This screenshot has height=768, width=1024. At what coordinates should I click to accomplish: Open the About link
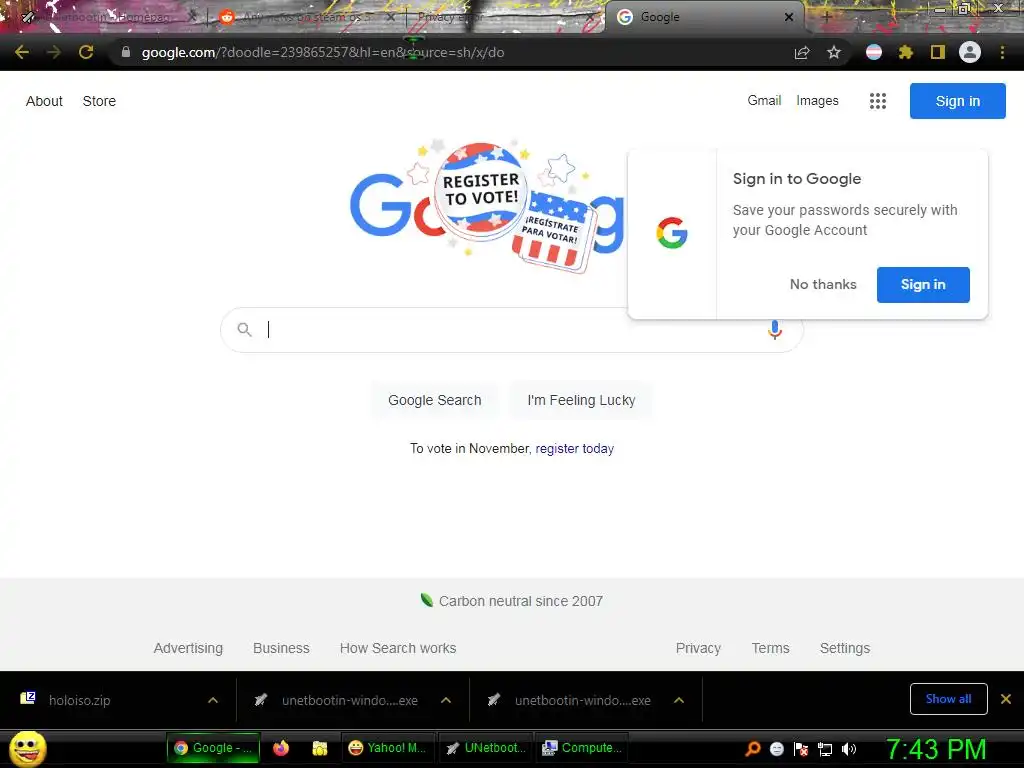tap(44, 101)
